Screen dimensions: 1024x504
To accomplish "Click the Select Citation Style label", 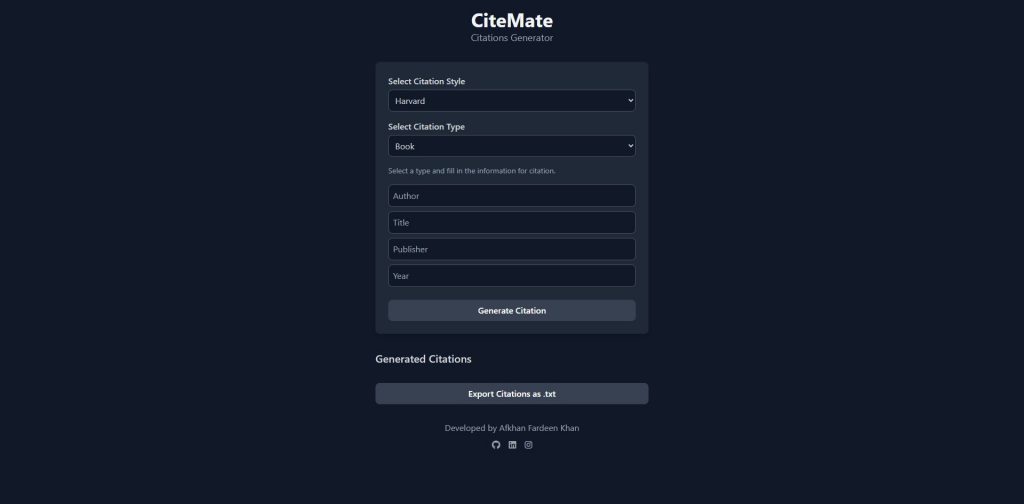I will pyautogui.click(x=426, y=81).
